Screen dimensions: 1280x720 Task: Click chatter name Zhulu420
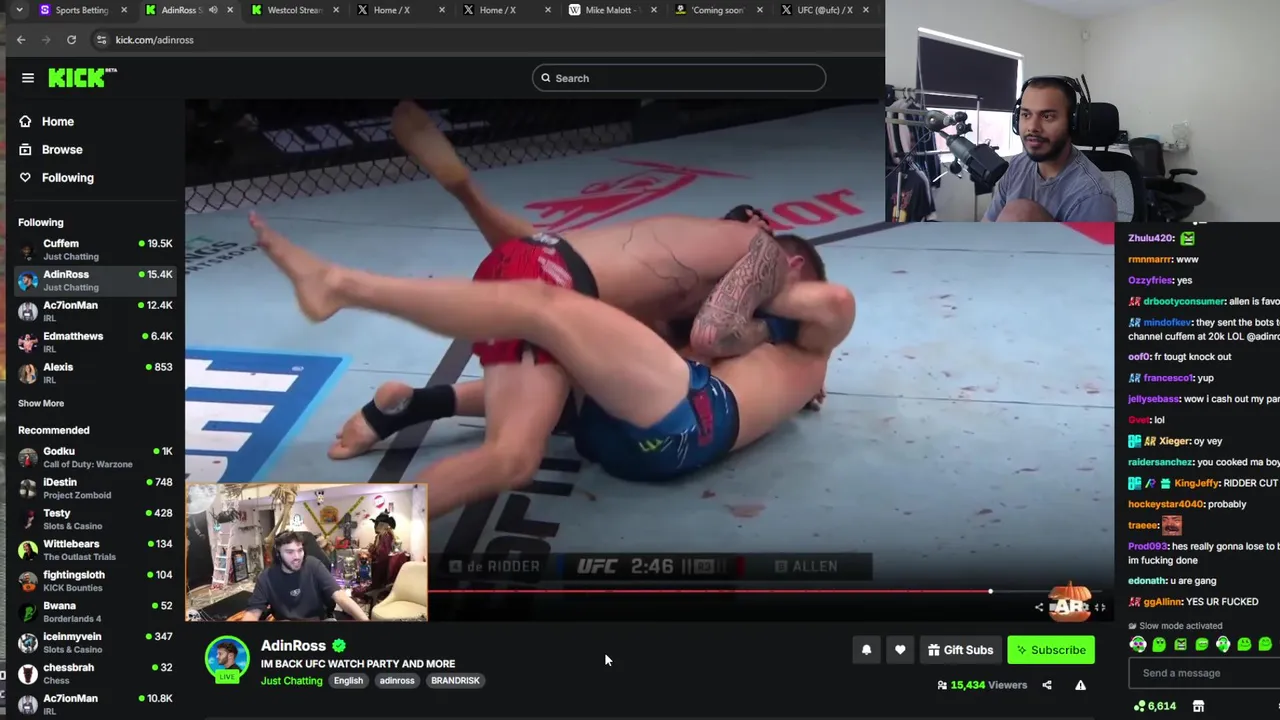point(1151,238)
